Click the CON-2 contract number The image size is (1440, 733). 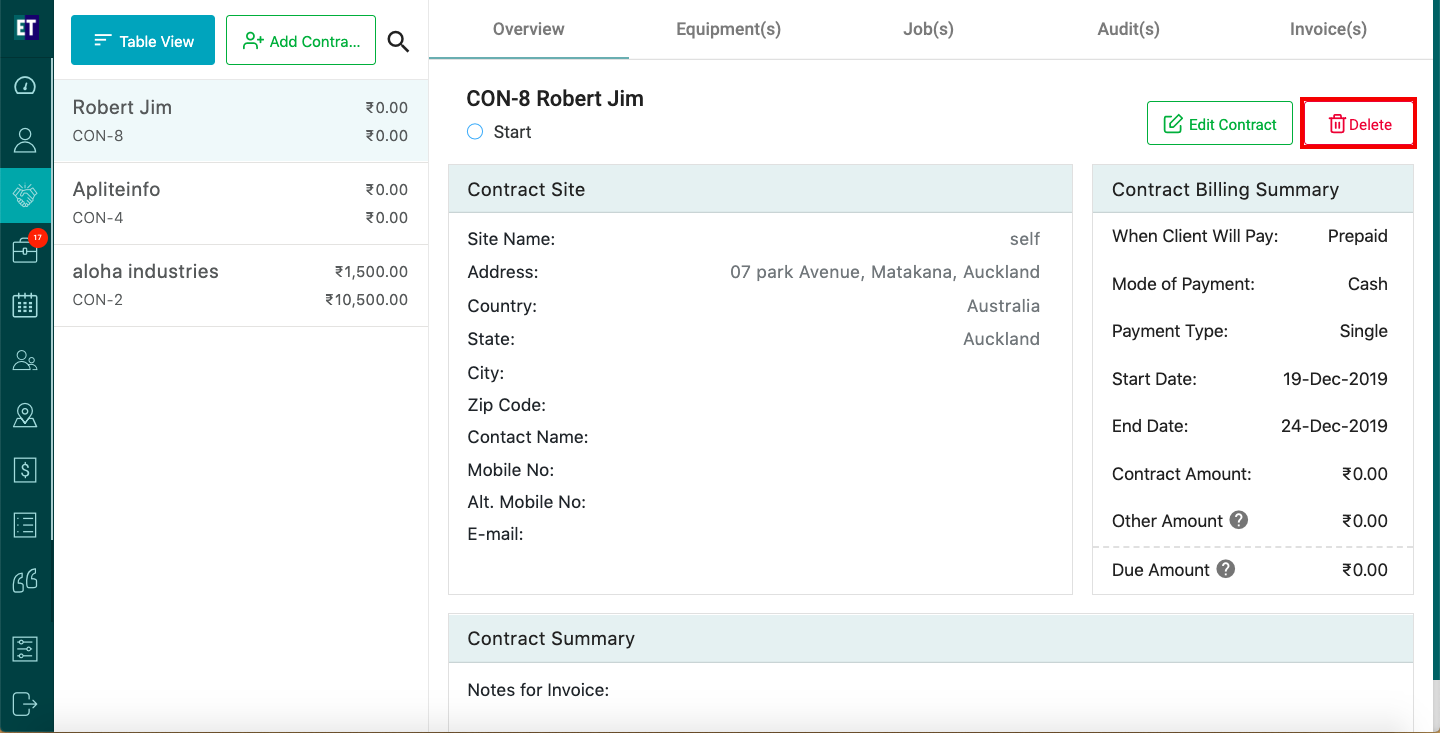(98, 299)
